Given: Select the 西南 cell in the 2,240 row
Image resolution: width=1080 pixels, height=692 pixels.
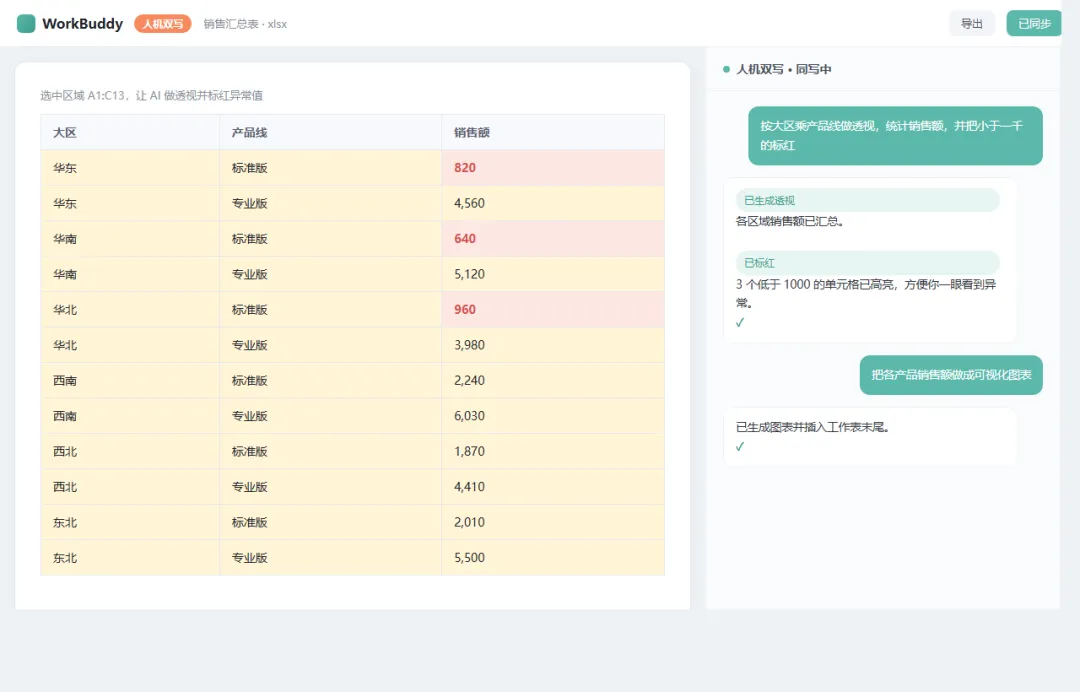Looking at the screenshot, I should coord(130,380).
